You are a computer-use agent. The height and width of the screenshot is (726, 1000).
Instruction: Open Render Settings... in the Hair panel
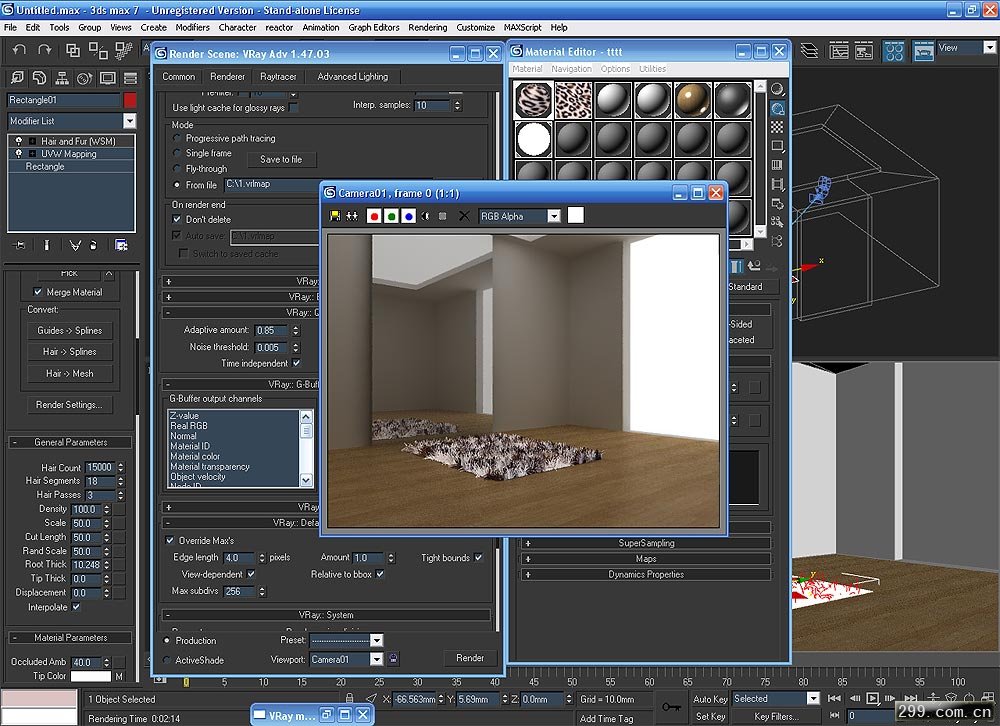69,404
